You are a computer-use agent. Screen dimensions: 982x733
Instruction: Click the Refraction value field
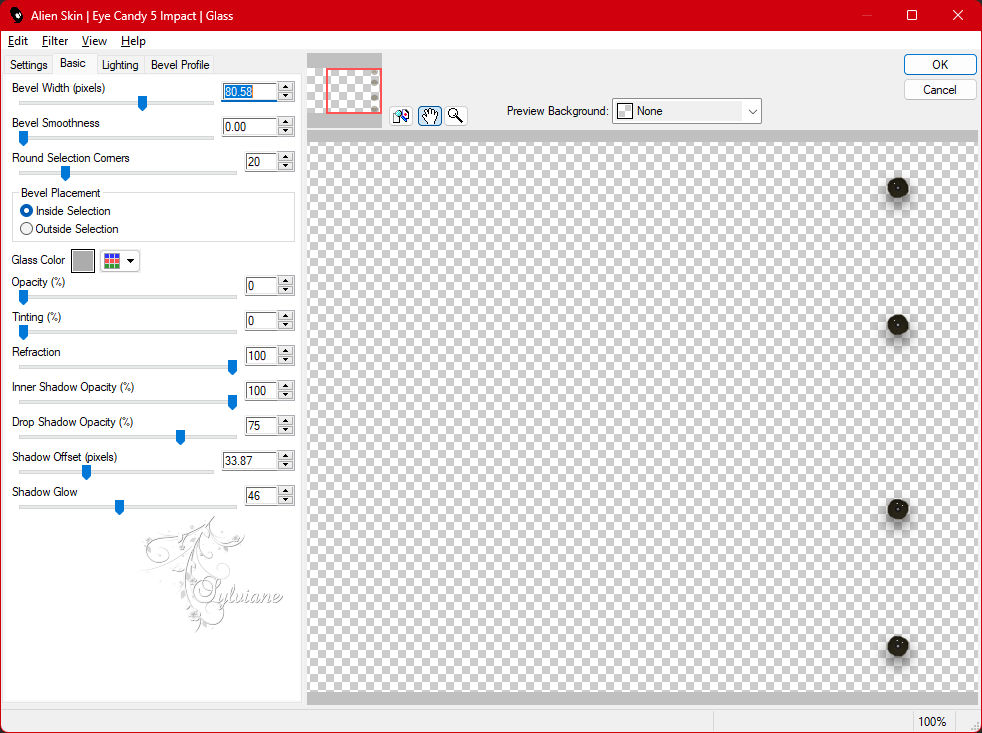click(261, 356)
